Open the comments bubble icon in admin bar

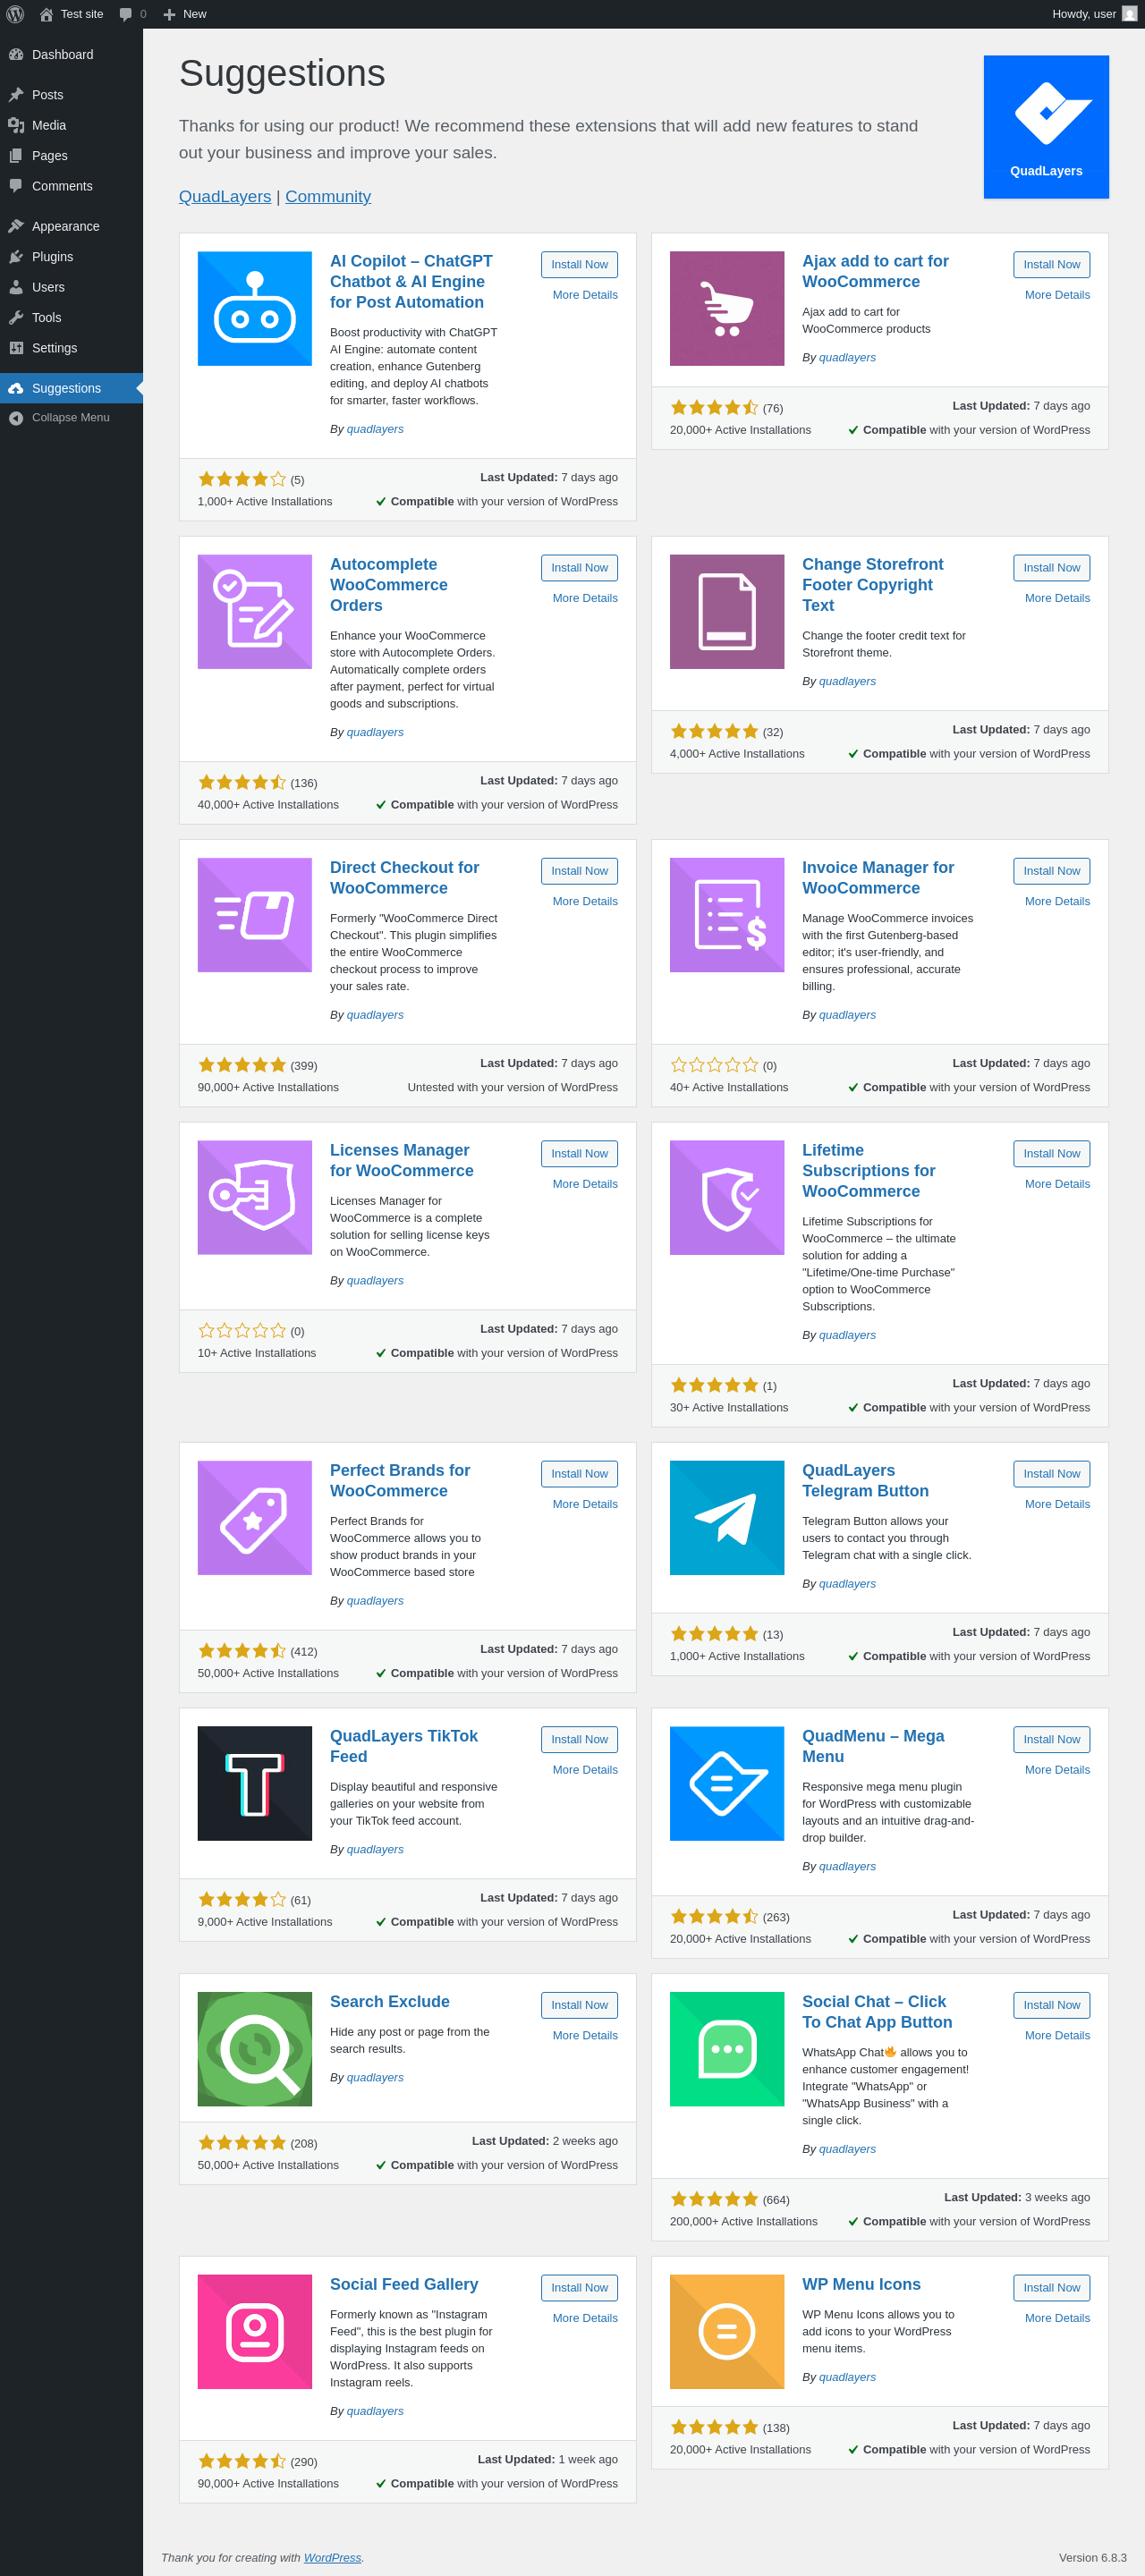click(127, 14)
